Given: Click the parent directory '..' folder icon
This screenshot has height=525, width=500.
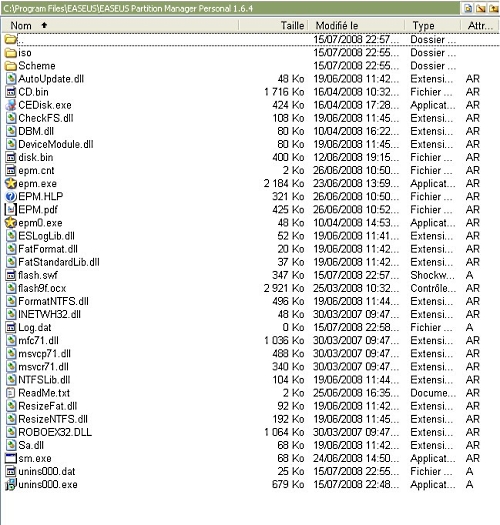Looking at the screenshot, I should [x=11, y=40].
